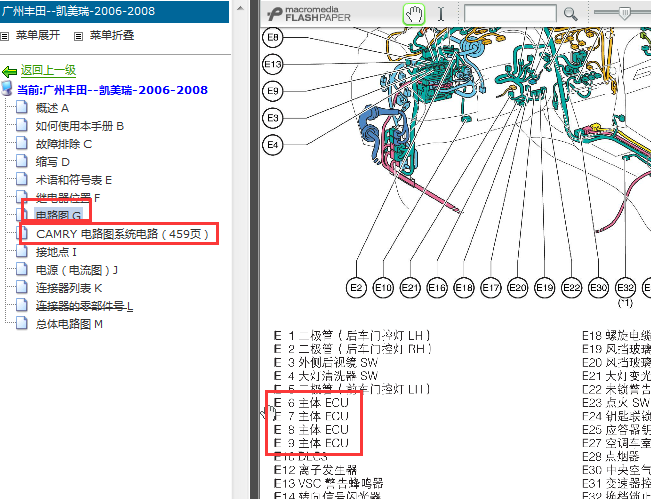Image resolution: width=651 pixels, height=499 pixels.
Task: Click the E4 connector circle label
Action: point(273,145)
